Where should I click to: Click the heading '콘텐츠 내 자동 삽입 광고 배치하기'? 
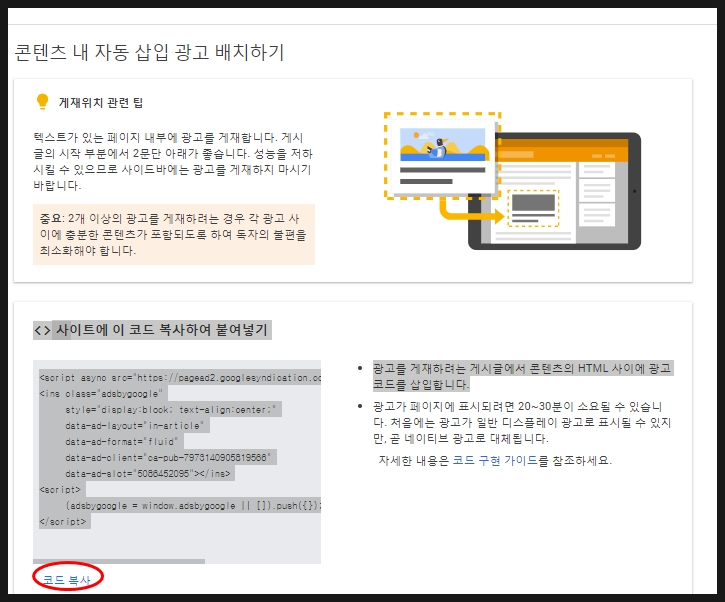(x=149, y=52)
